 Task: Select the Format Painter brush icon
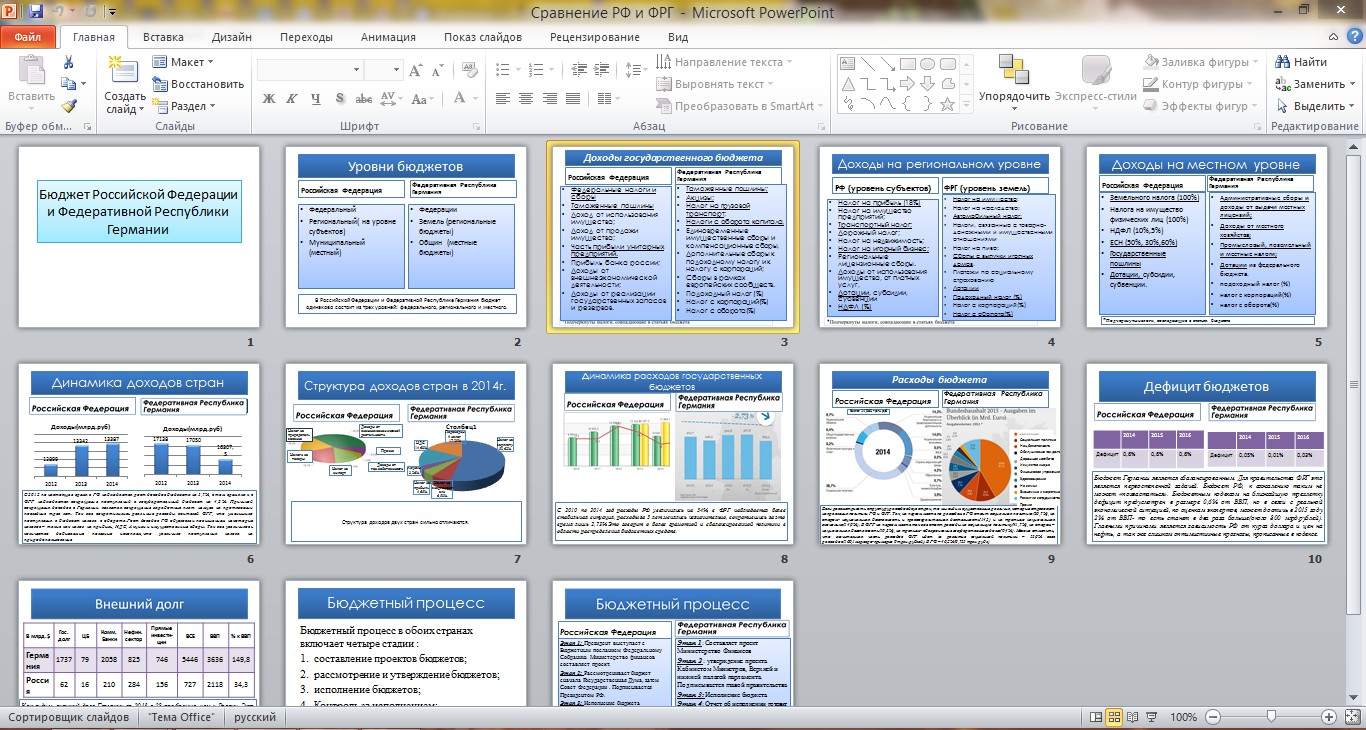coord(68,106)
